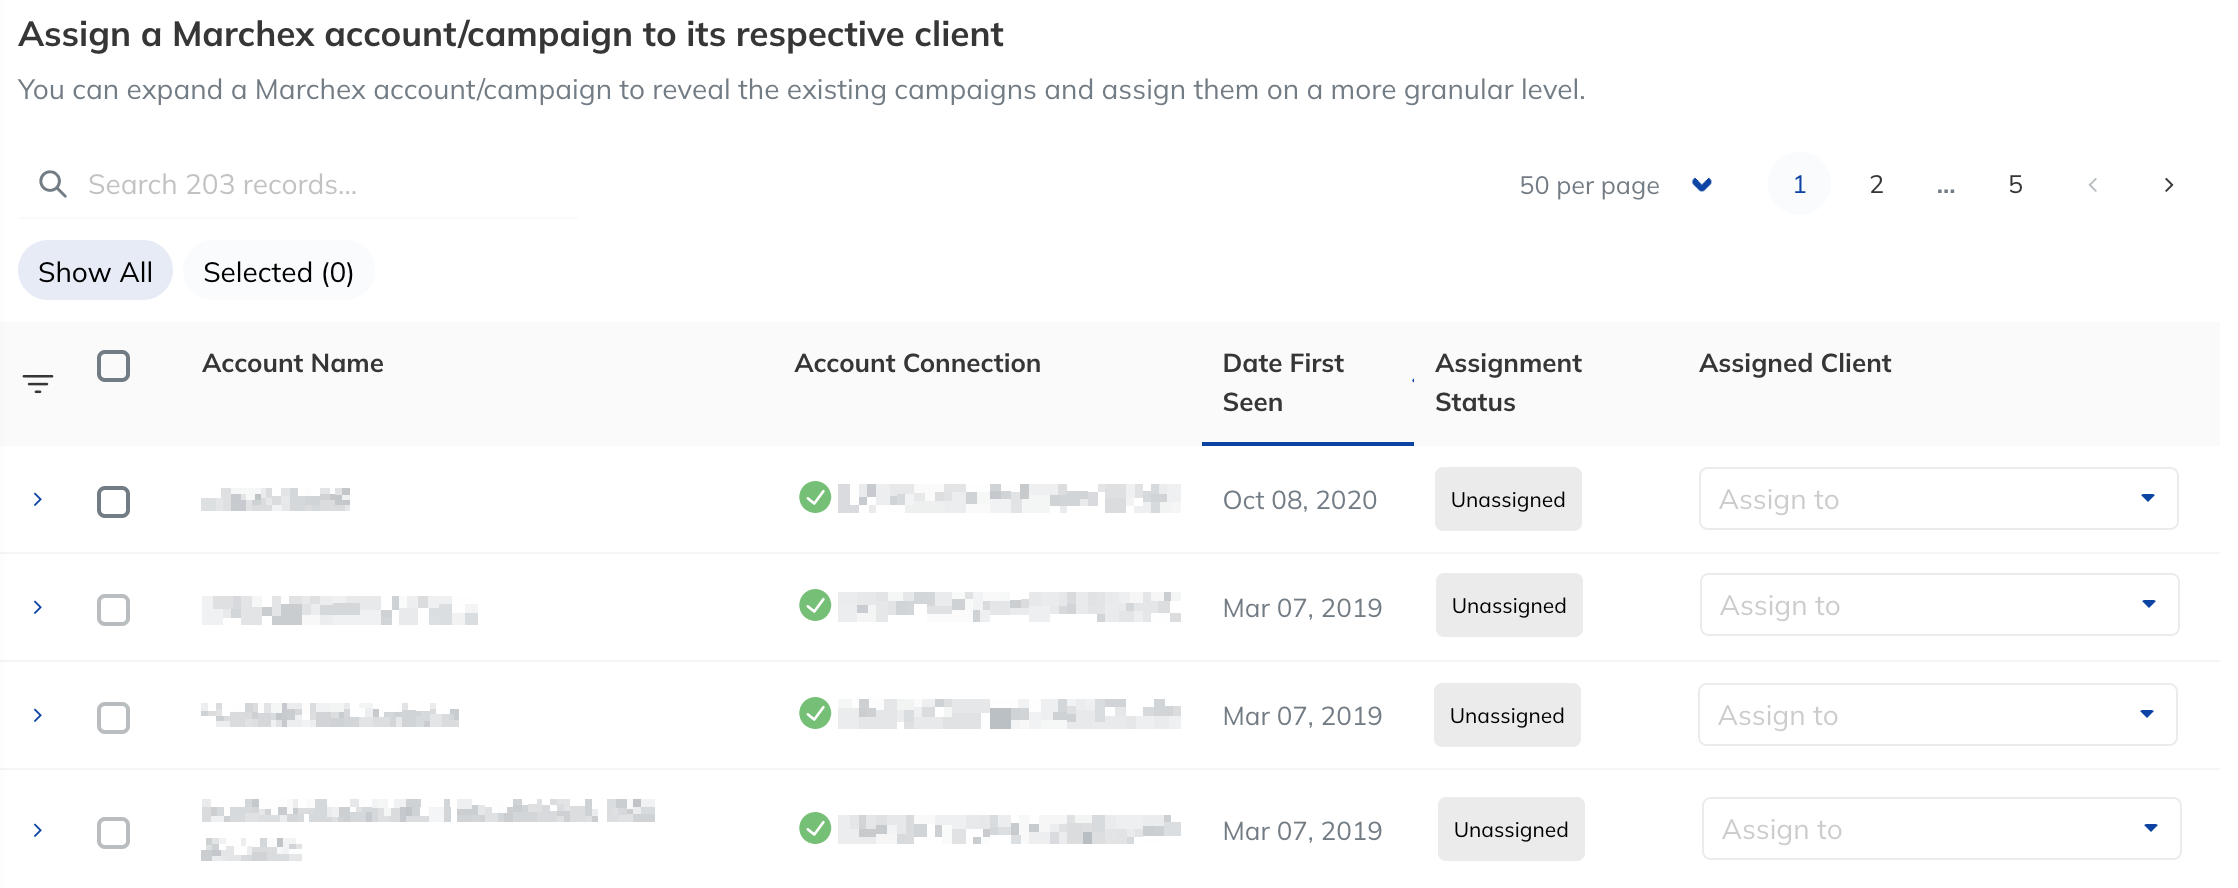Switch to the Selected (0) tab
Image resolution: width=2238 pixels, height=888 pixels.
click(278, 272)
